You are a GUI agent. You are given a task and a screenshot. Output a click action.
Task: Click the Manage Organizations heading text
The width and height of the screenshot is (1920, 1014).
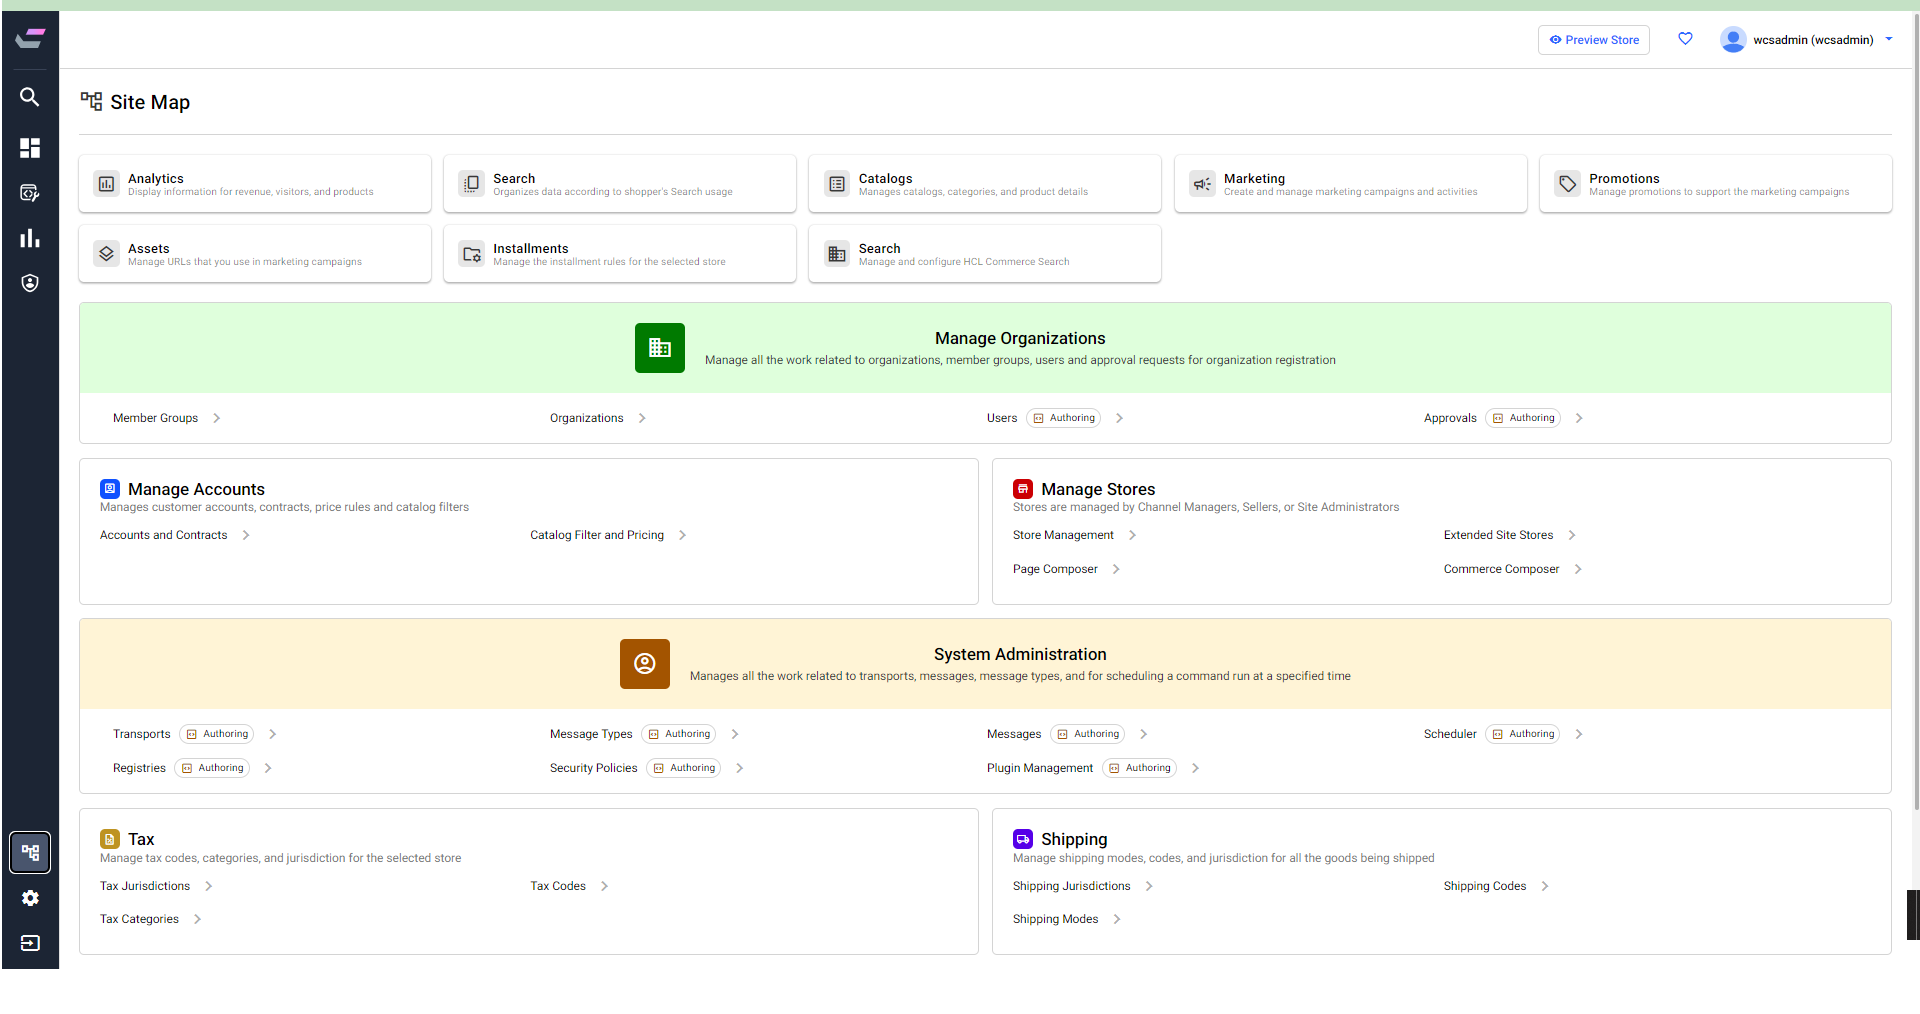pos(1020,338)
